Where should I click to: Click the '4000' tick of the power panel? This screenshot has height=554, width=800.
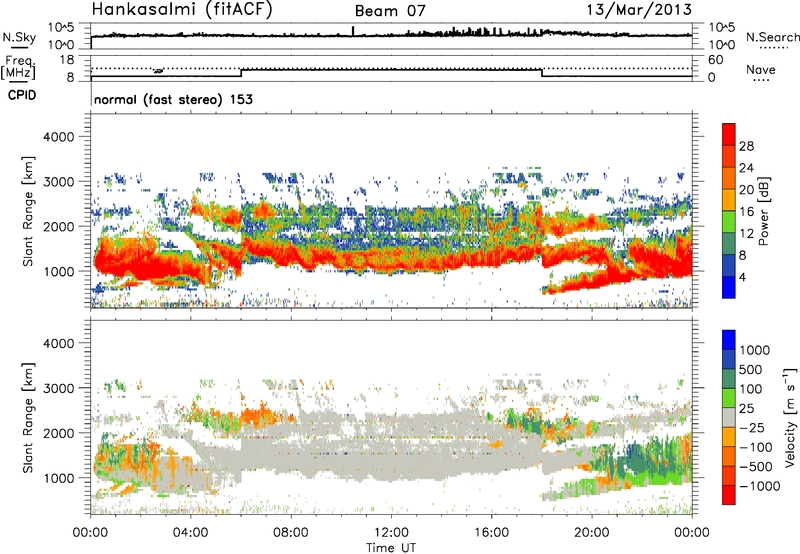58,137
